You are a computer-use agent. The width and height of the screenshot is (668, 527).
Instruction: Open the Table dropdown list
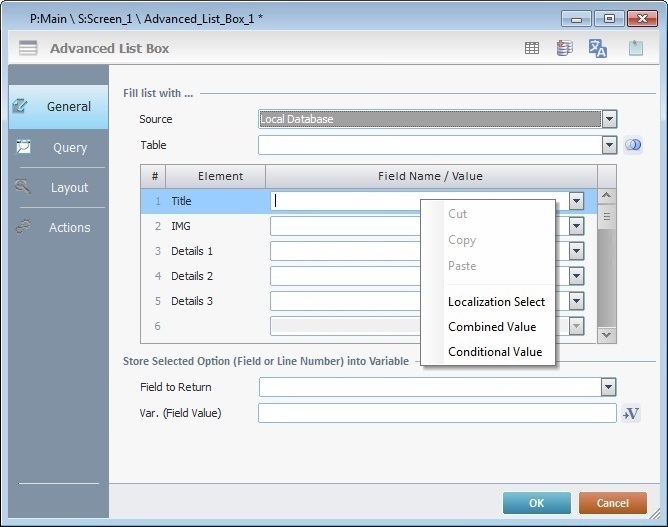click(x=609, y=146)
